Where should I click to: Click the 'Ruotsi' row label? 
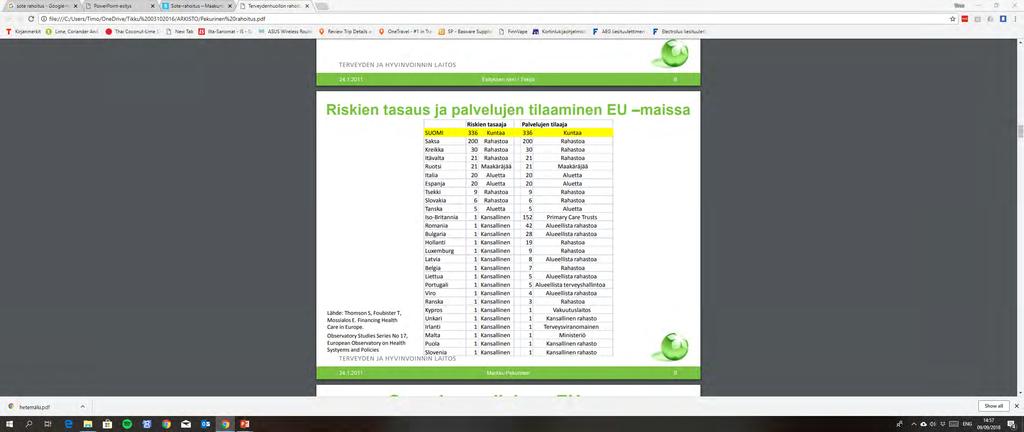point(432,166)
